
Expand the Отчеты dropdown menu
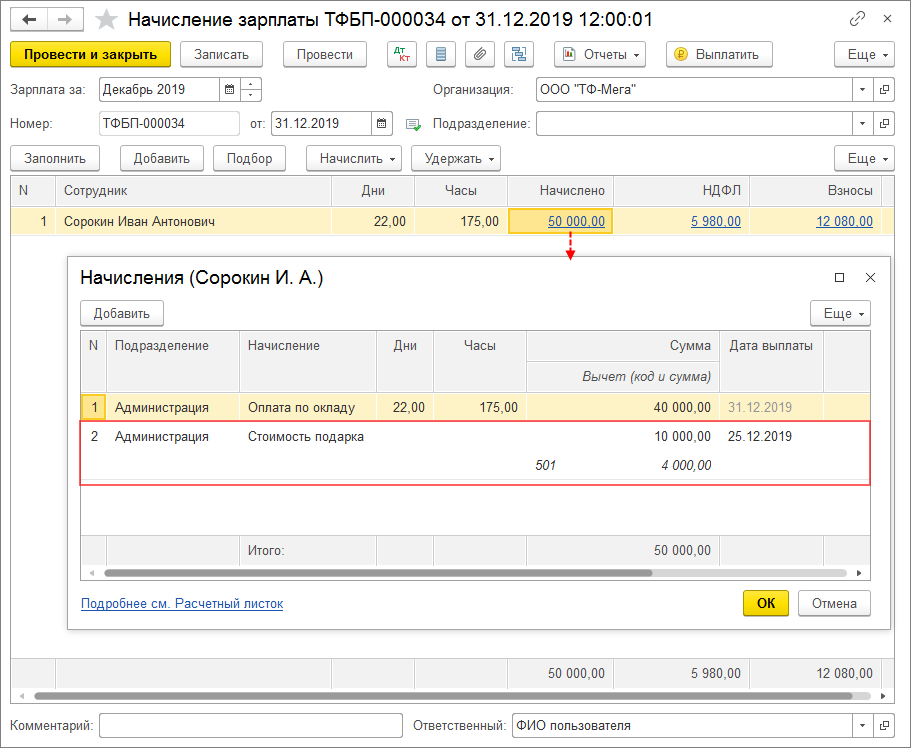click(600, 54)
